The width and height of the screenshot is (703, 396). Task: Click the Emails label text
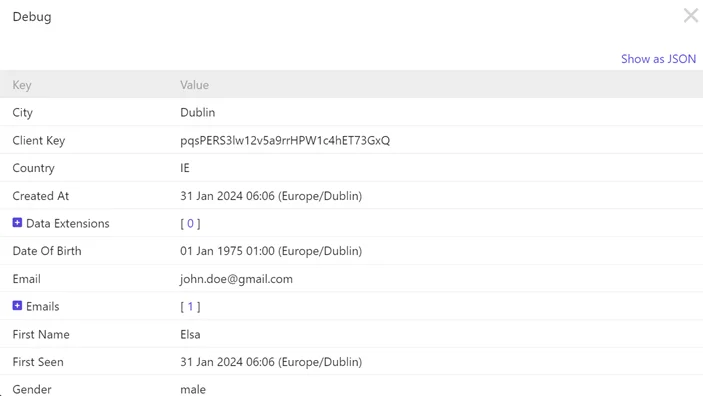[x=43, y=306]
